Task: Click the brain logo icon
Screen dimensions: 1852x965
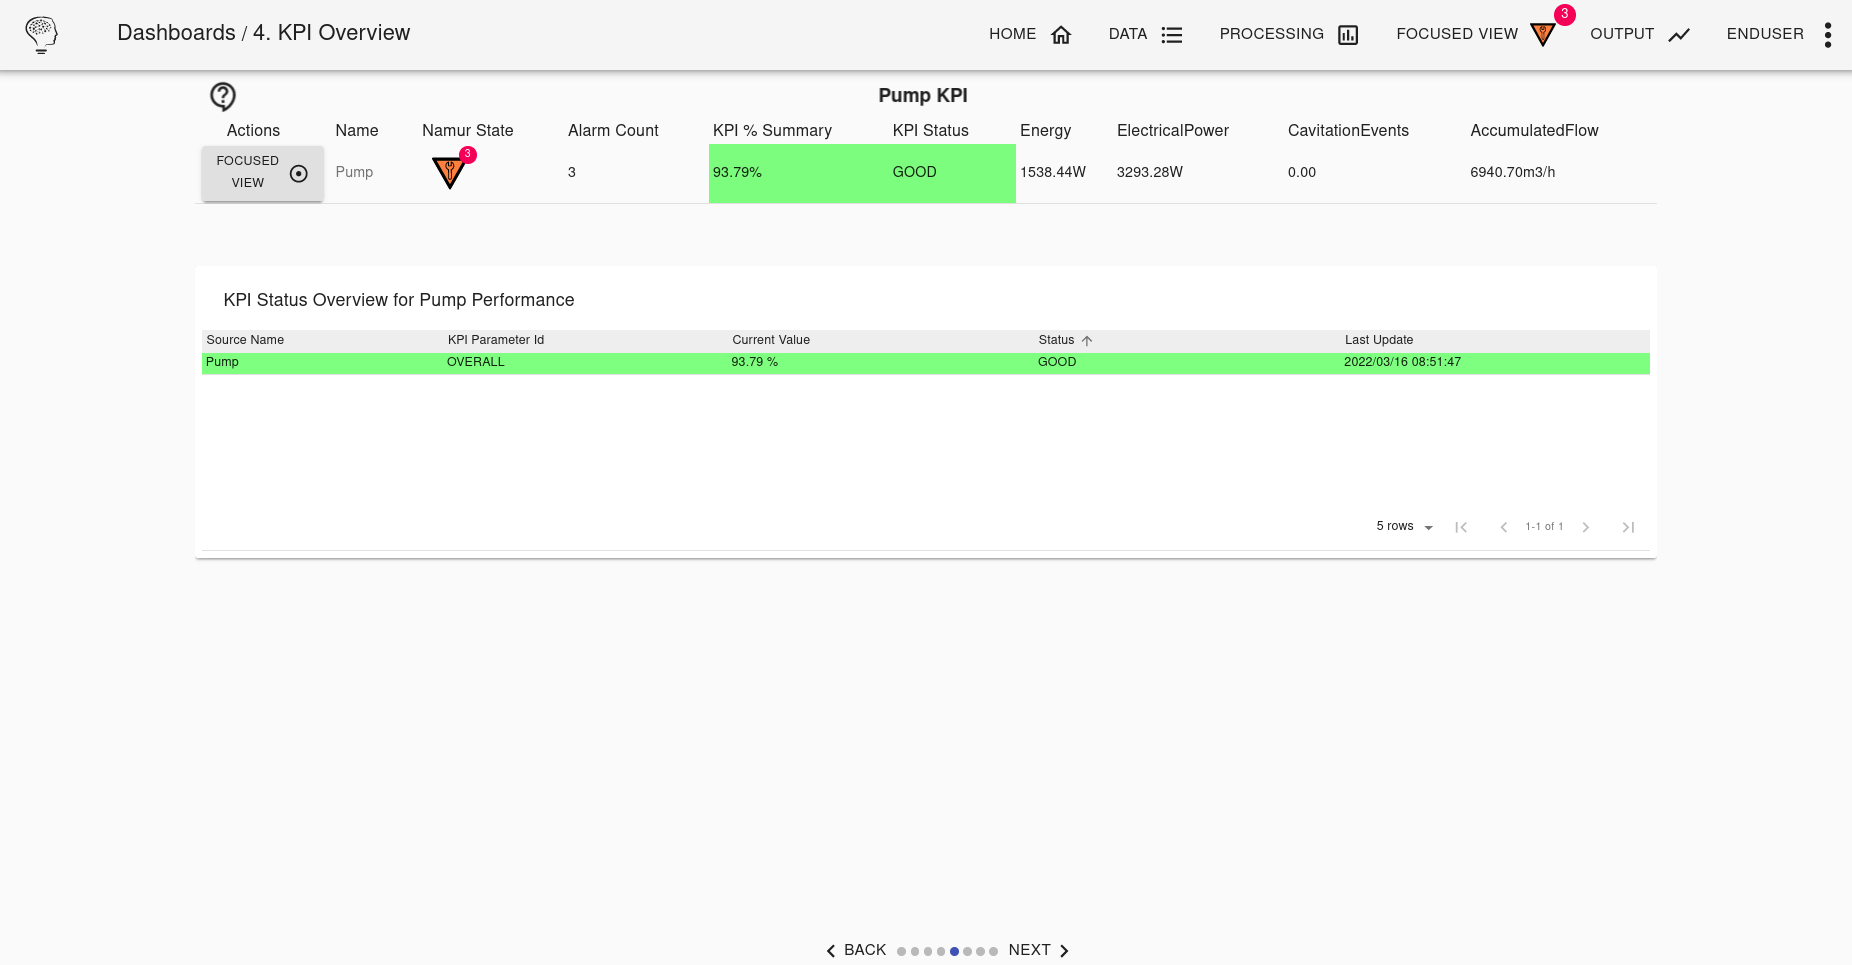Action: point(41,34)
